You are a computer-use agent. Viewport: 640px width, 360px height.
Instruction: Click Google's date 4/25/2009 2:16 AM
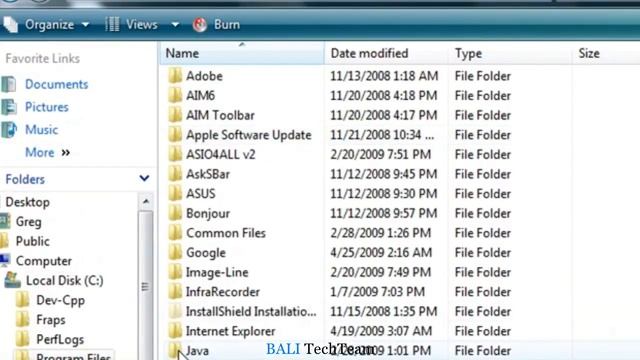pyautogui.click(x=381, y=253)
